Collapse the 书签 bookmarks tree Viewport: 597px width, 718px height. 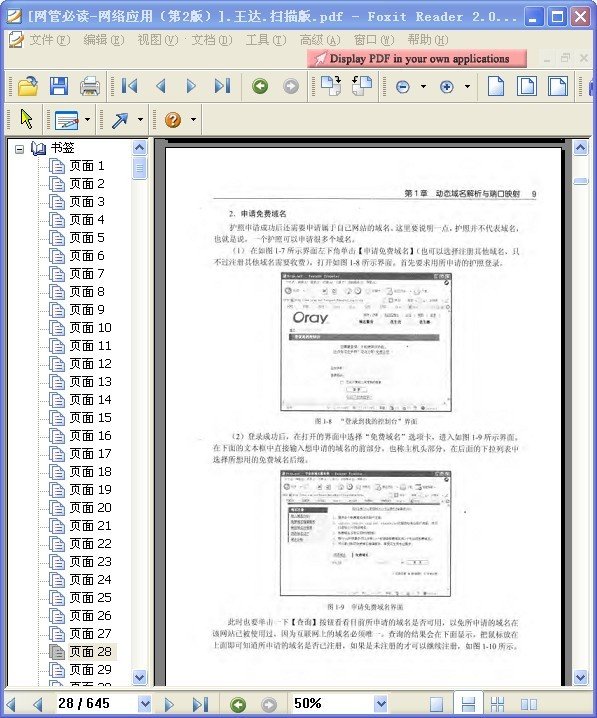(x=19, y=149)
